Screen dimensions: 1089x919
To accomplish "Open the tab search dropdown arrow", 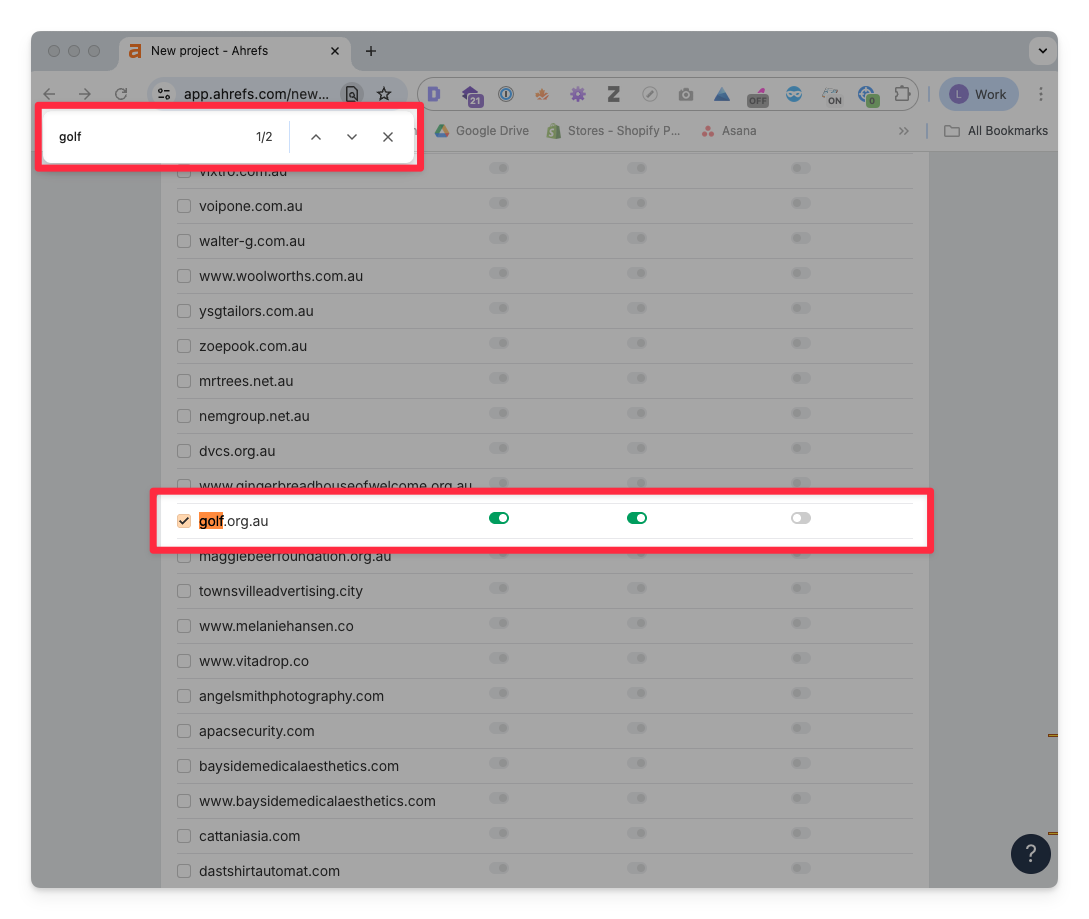I will [x=1042, y=50].
